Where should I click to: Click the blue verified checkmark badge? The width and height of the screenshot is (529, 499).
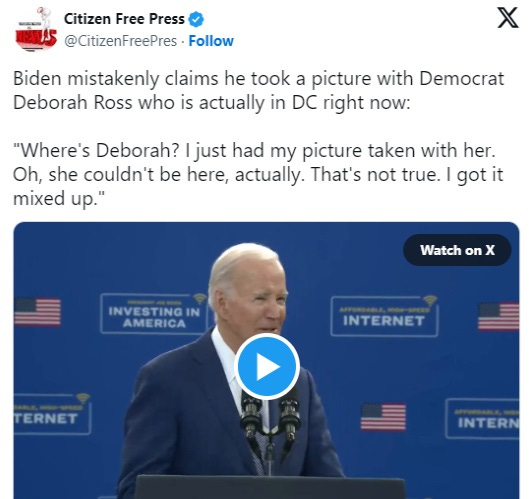pyautogui.click(x=196, y=19)
